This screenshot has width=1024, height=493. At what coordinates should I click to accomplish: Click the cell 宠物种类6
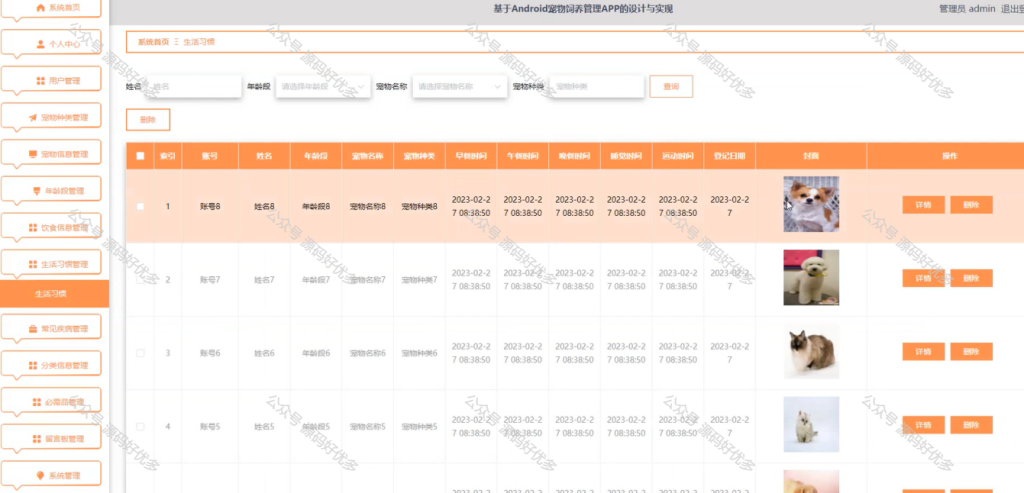click(x=419, y=353)
